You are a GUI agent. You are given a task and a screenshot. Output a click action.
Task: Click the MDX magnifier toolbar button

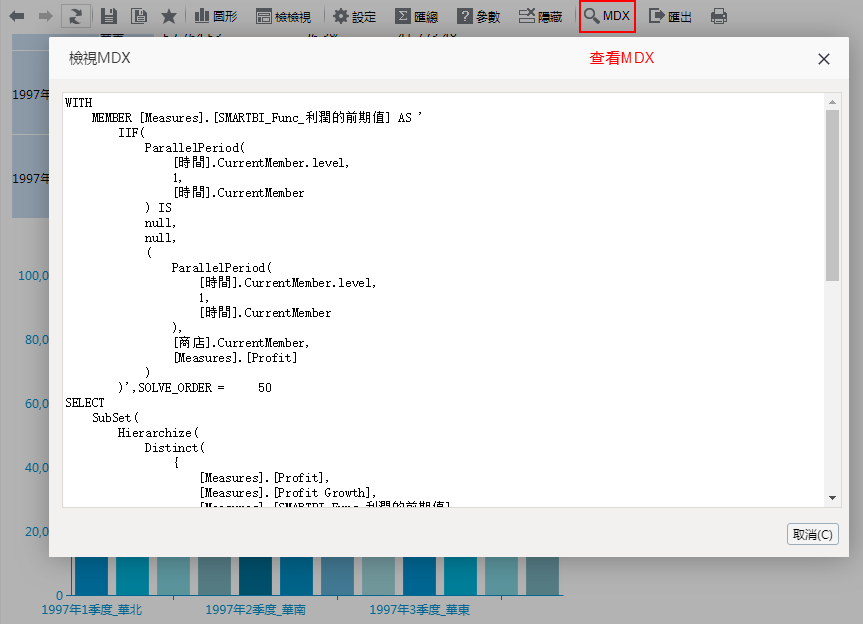pos(607,16)
